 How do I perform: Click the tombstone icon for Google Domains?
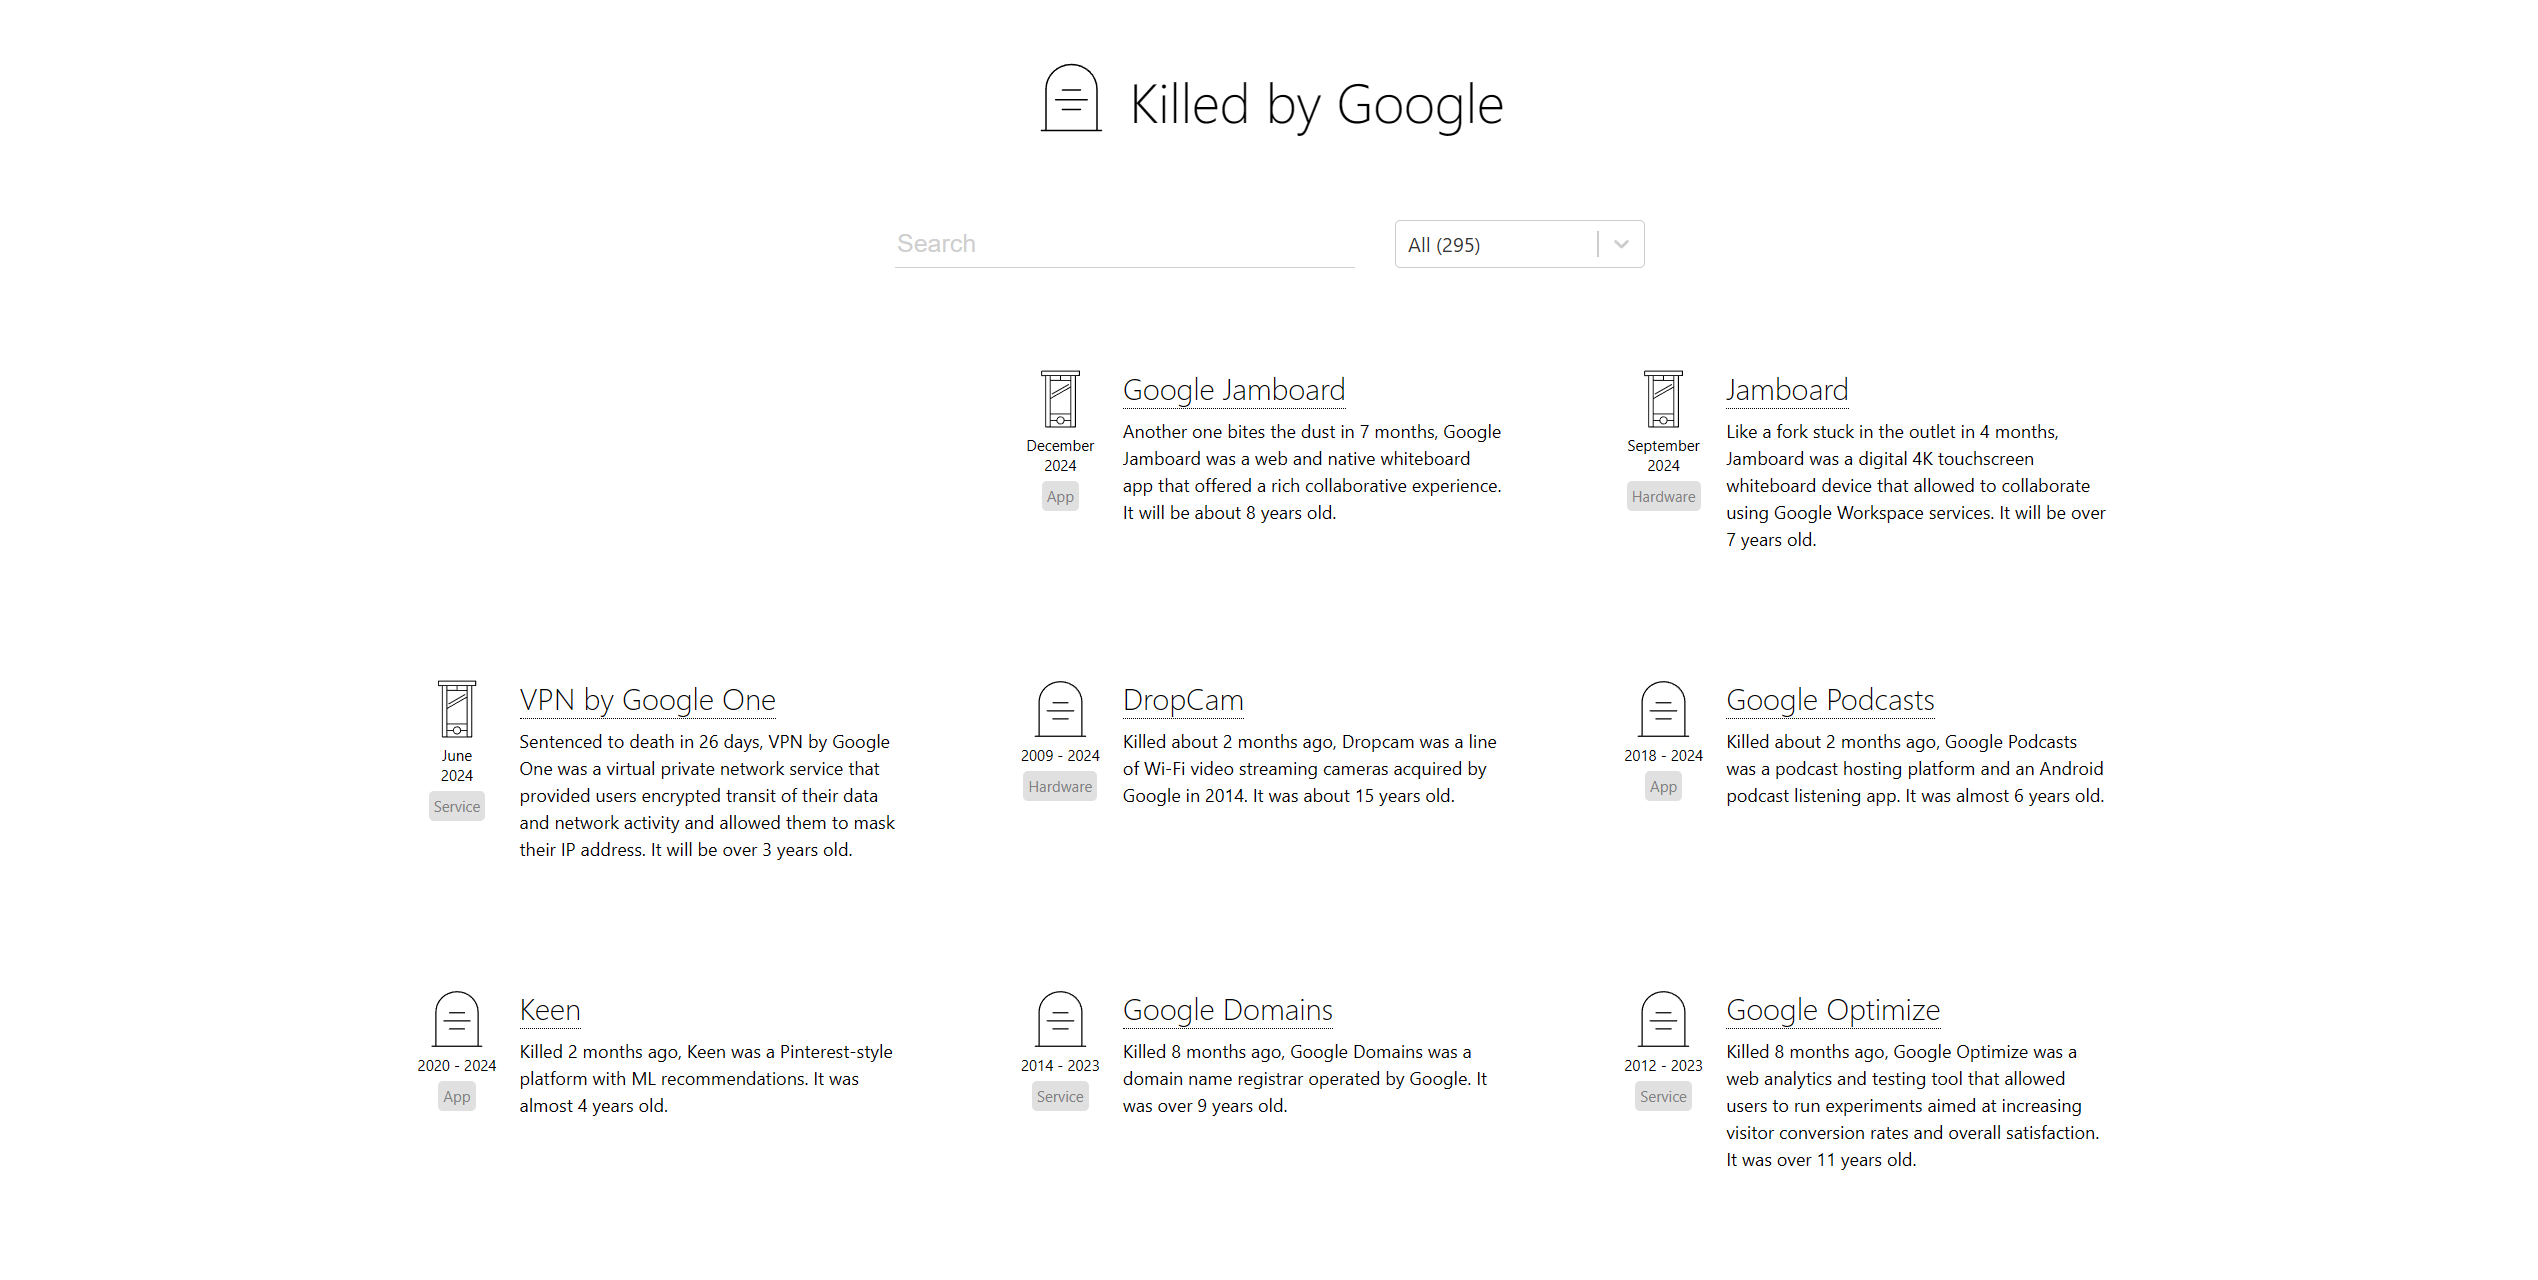1060,1019
